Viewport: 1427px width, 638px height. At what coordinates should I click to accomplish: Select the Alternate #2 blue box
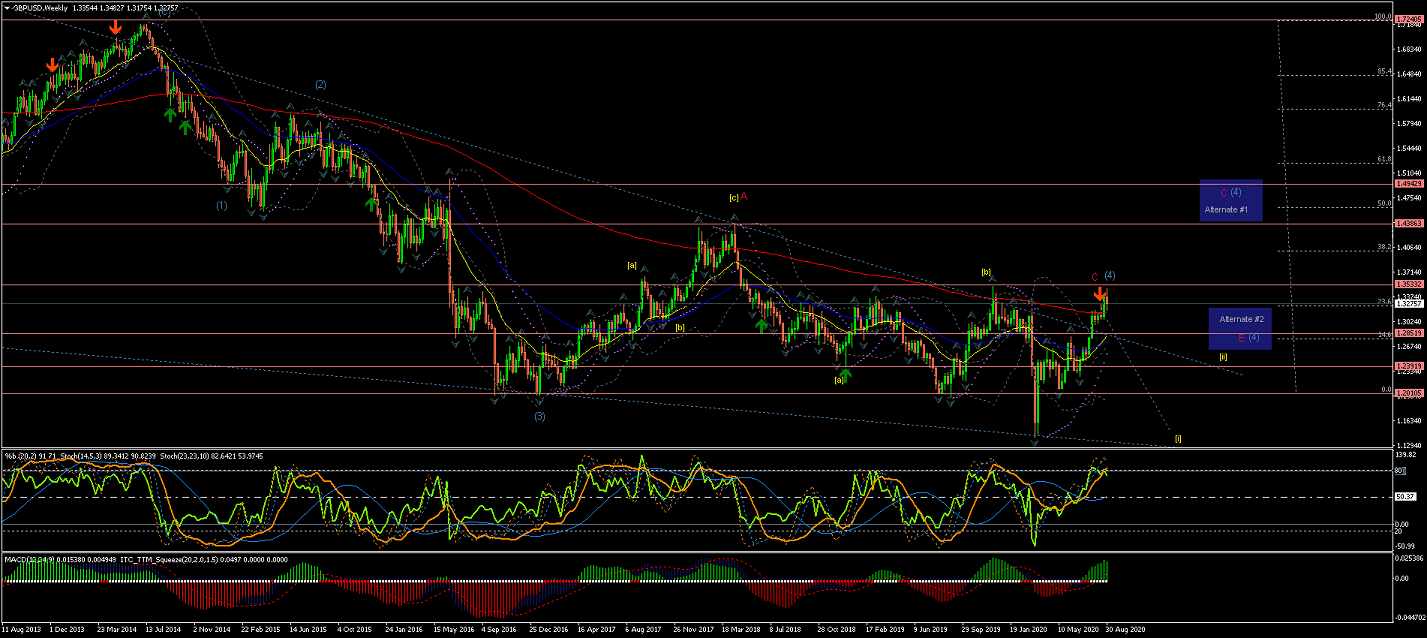[1240, 328]
